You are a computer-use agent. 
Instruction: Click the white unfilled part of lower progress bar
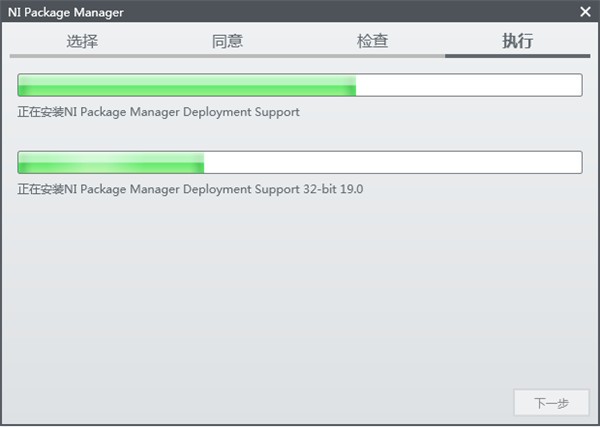point(392,162)
